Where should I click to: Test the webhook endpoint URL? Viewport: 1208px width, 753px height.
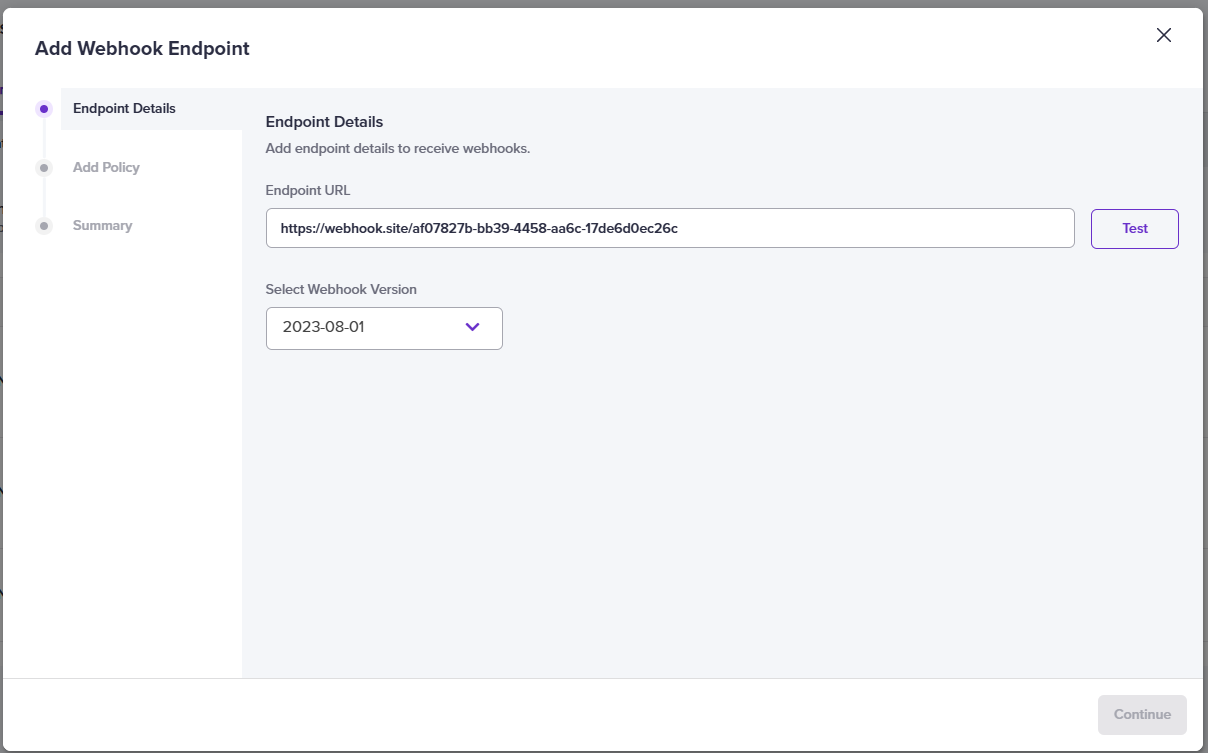(1134, 228)
